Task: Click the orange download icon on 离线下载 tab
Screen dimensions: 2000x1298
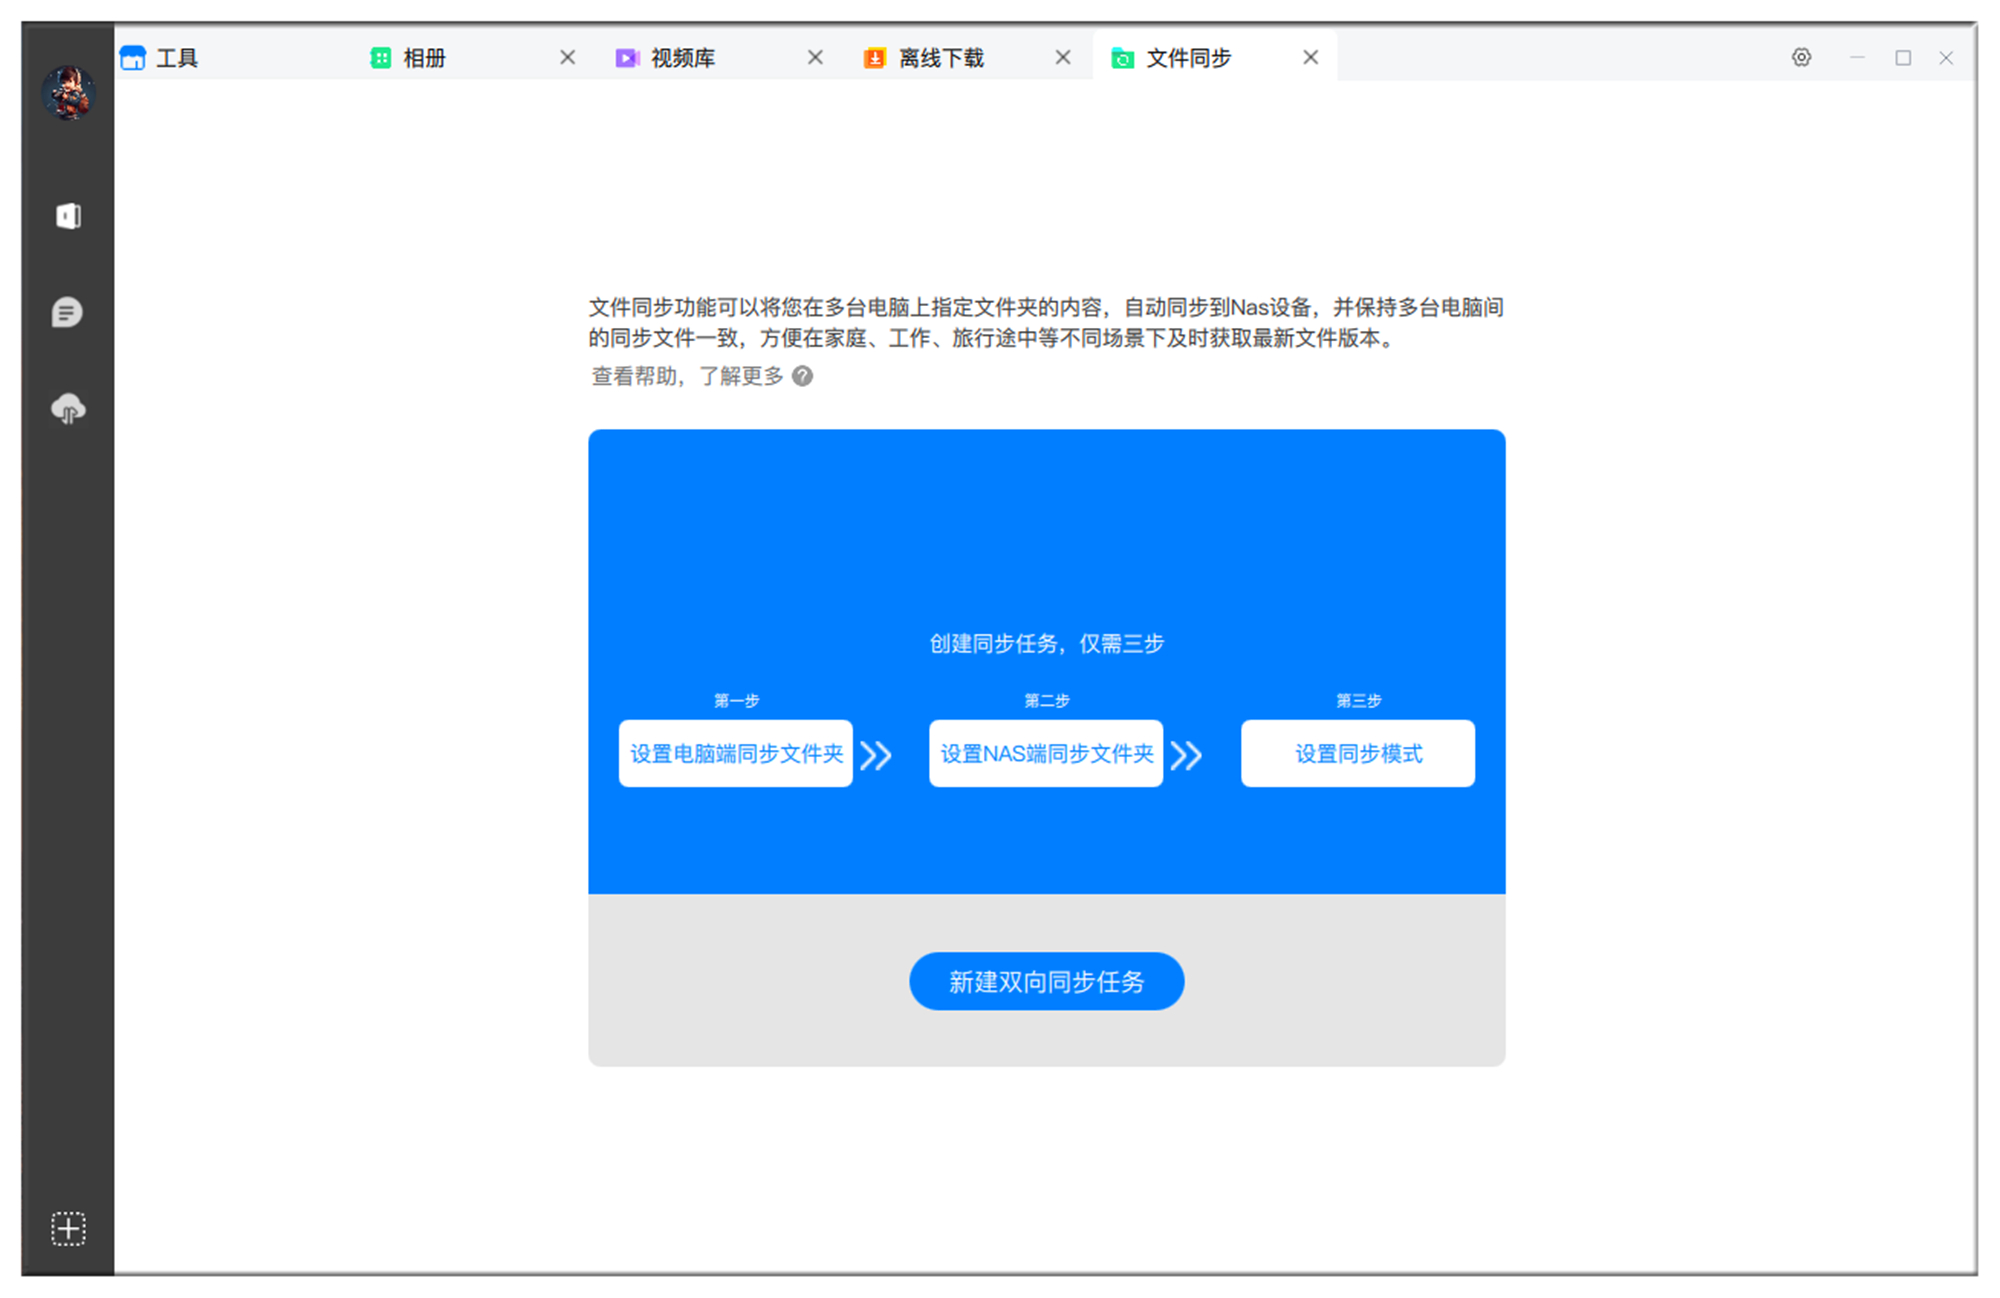Action: click(x=874, y=57)
